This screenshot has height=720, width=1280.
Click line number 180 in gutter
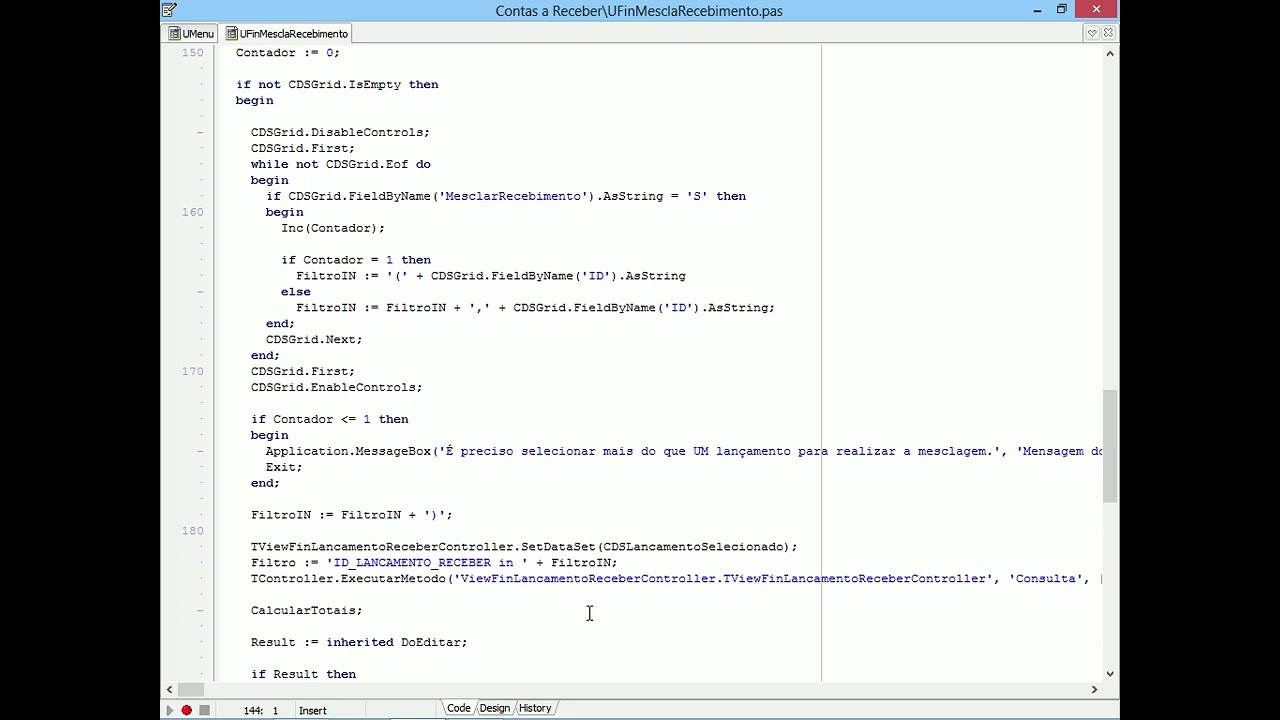click(192, 531)
